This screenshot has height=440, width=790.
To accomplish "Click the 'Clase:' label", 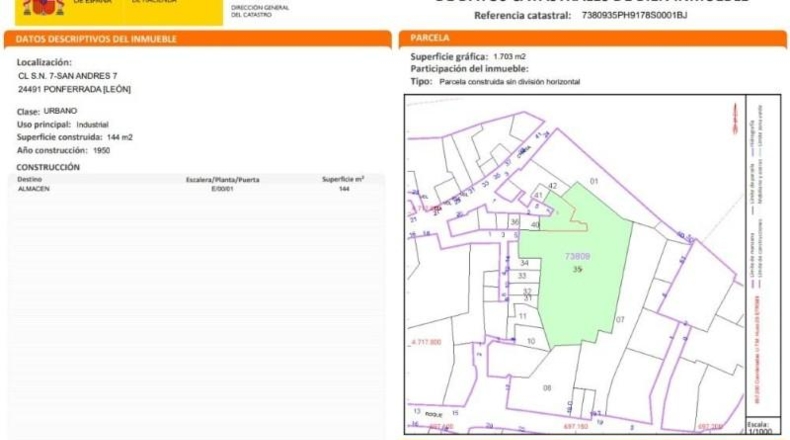I will pos(28,111).
